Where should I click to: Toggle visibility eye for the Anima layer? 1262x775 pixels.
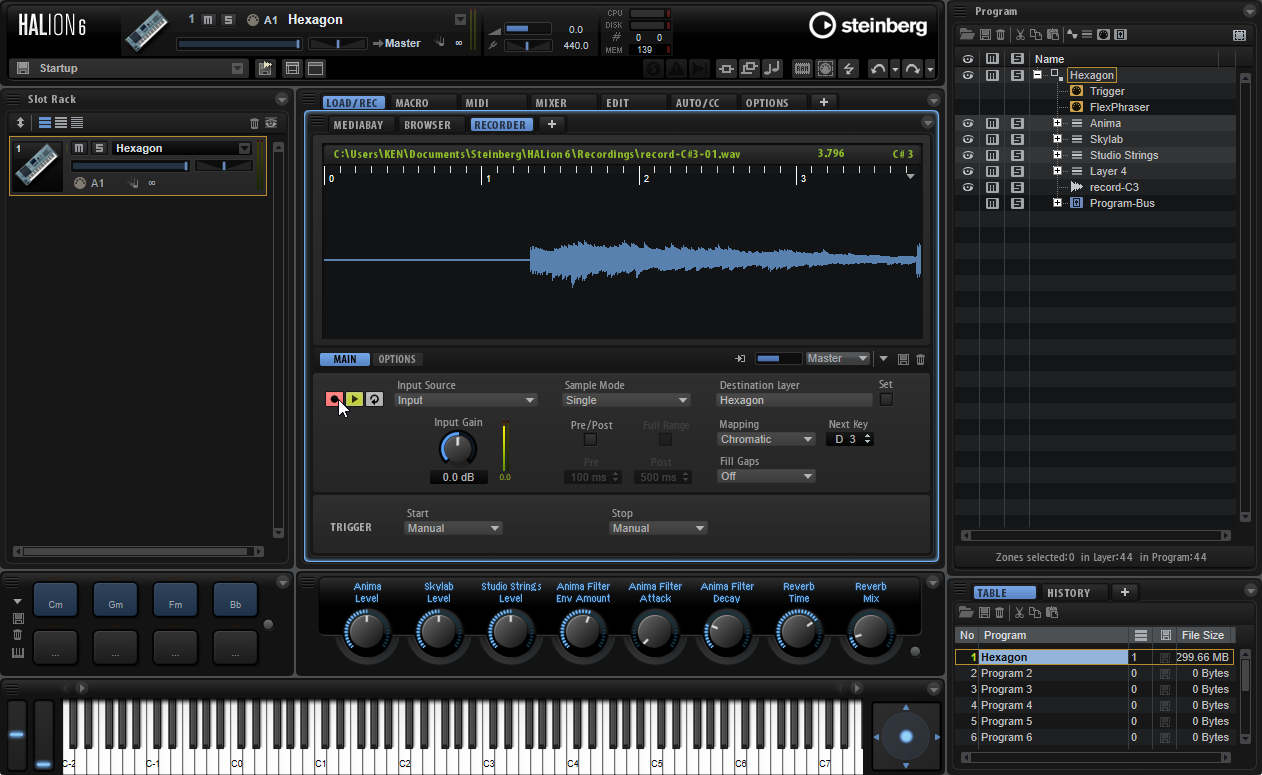pyautogui.click(x=967, y=123)
